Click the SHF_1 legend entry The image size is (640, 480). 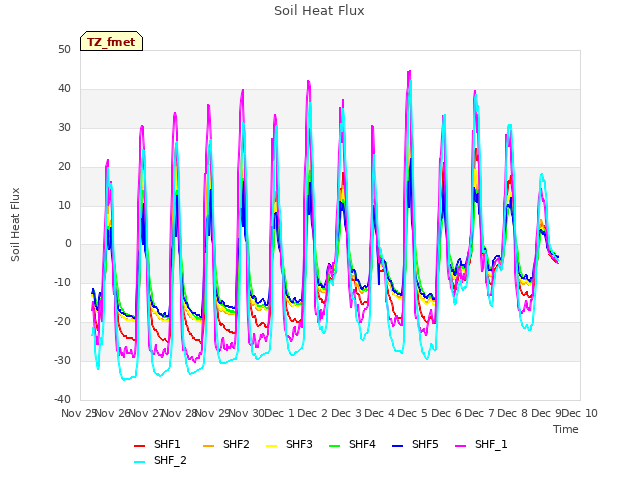pyautogui.click(x=481, y=444)
